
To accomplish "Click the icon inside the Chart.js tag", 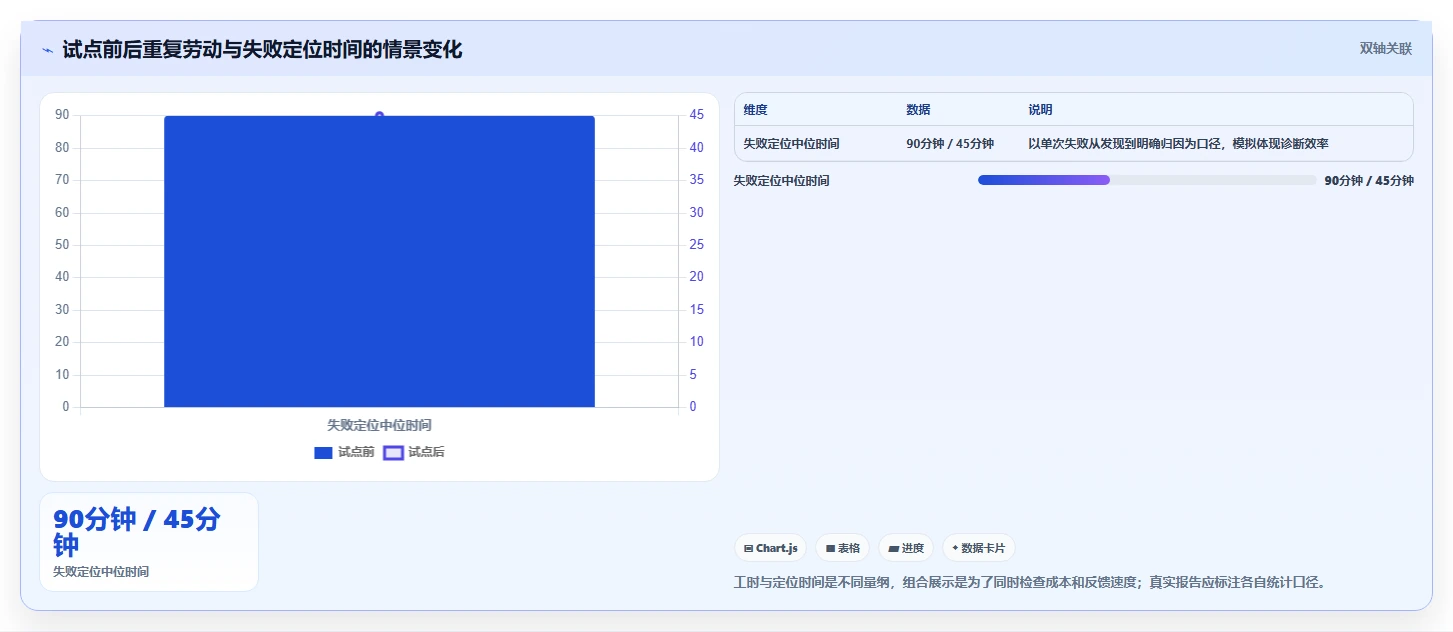I will (748, 548).
